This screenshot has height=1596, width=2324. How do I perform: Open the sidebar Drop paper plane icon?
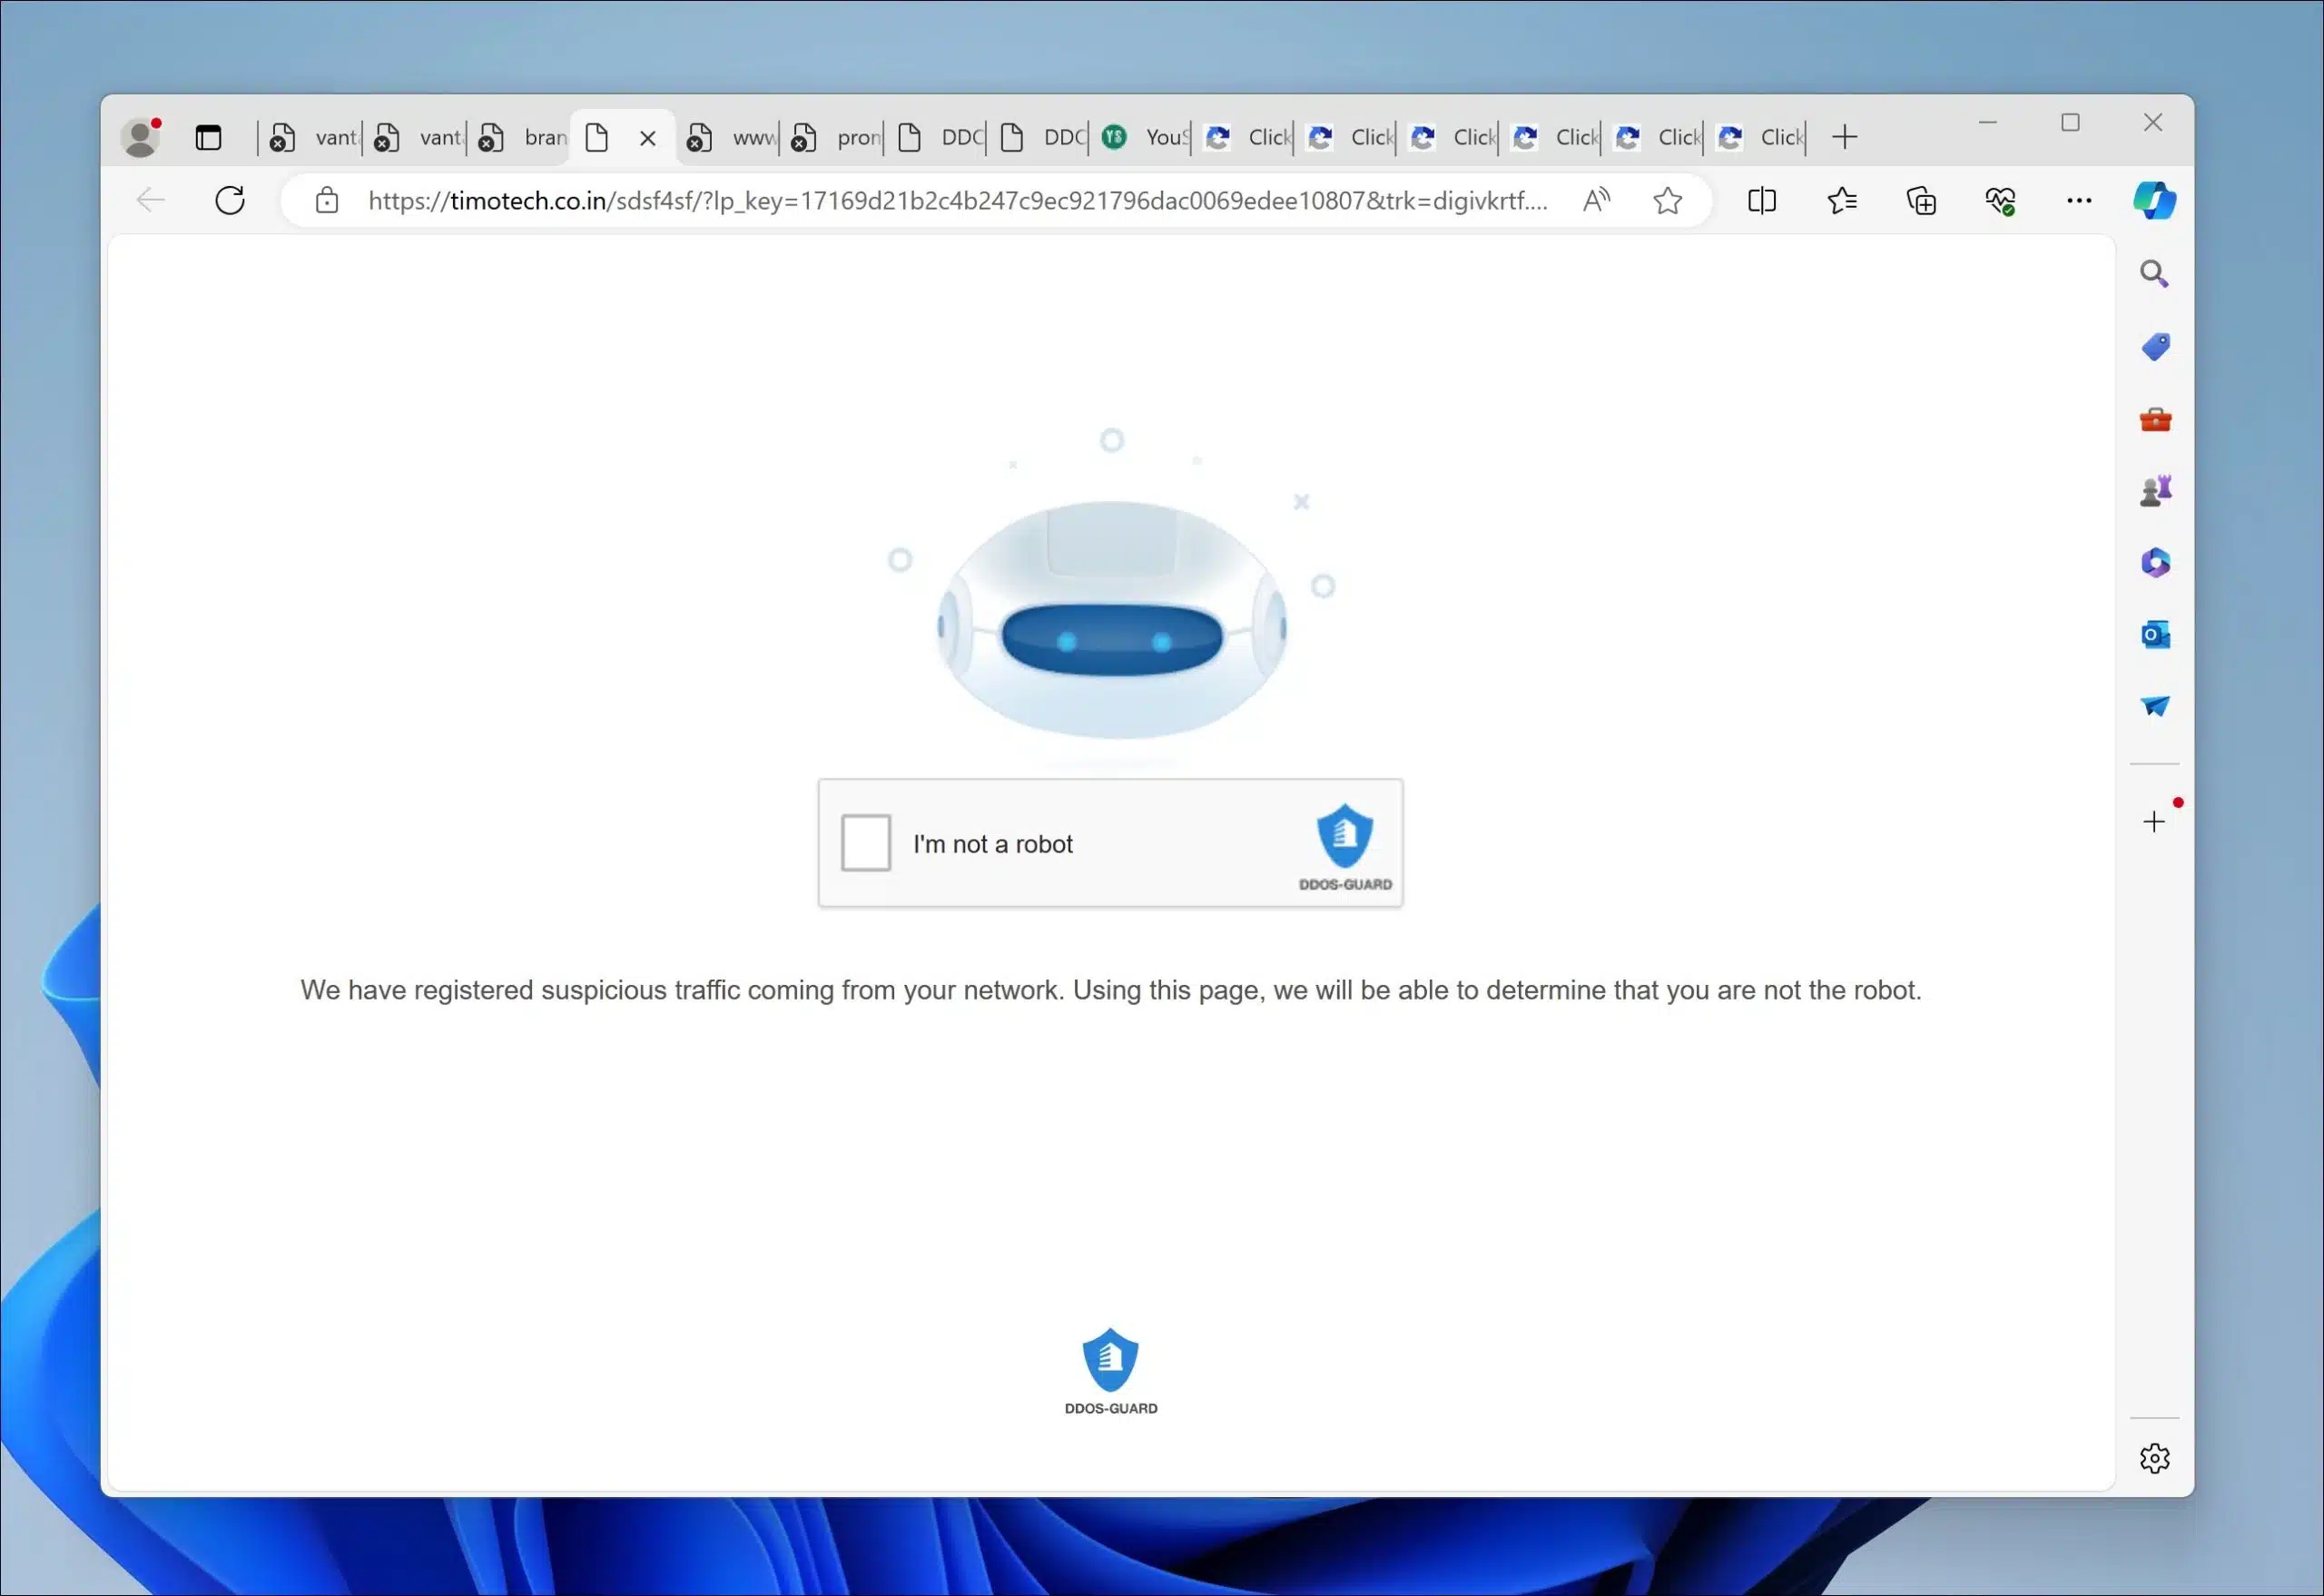2155,706
